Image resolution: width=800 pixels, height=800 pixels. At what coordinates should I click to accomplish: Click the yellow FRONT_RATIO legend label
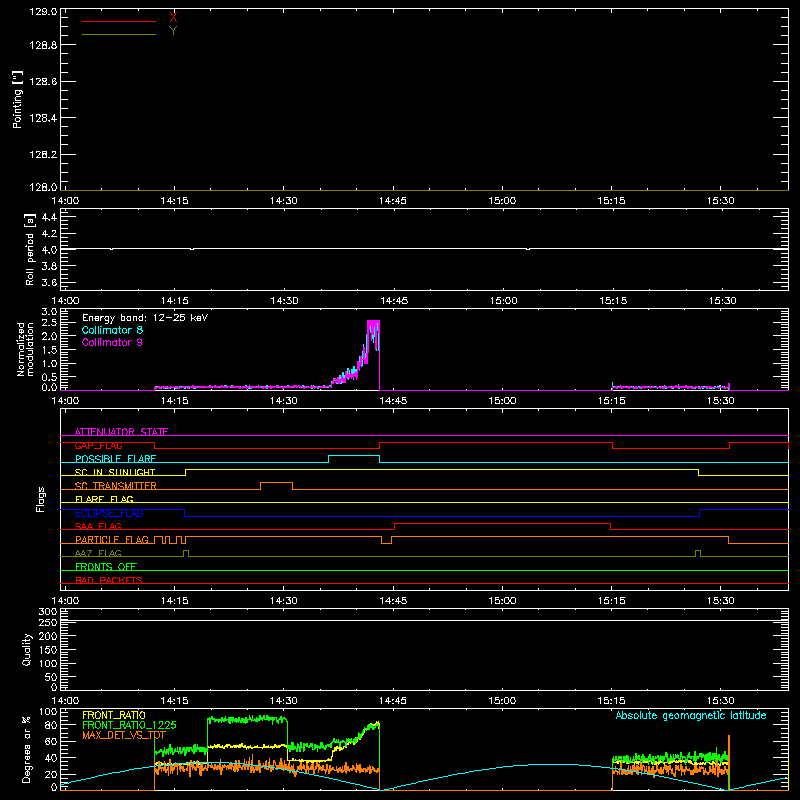[114, 715]
